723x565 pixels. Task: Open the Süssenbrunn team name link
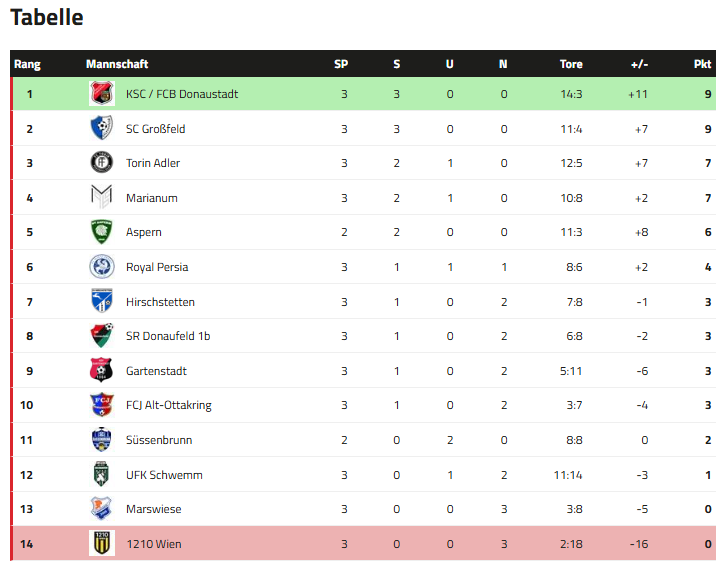(x=159, y=440)
